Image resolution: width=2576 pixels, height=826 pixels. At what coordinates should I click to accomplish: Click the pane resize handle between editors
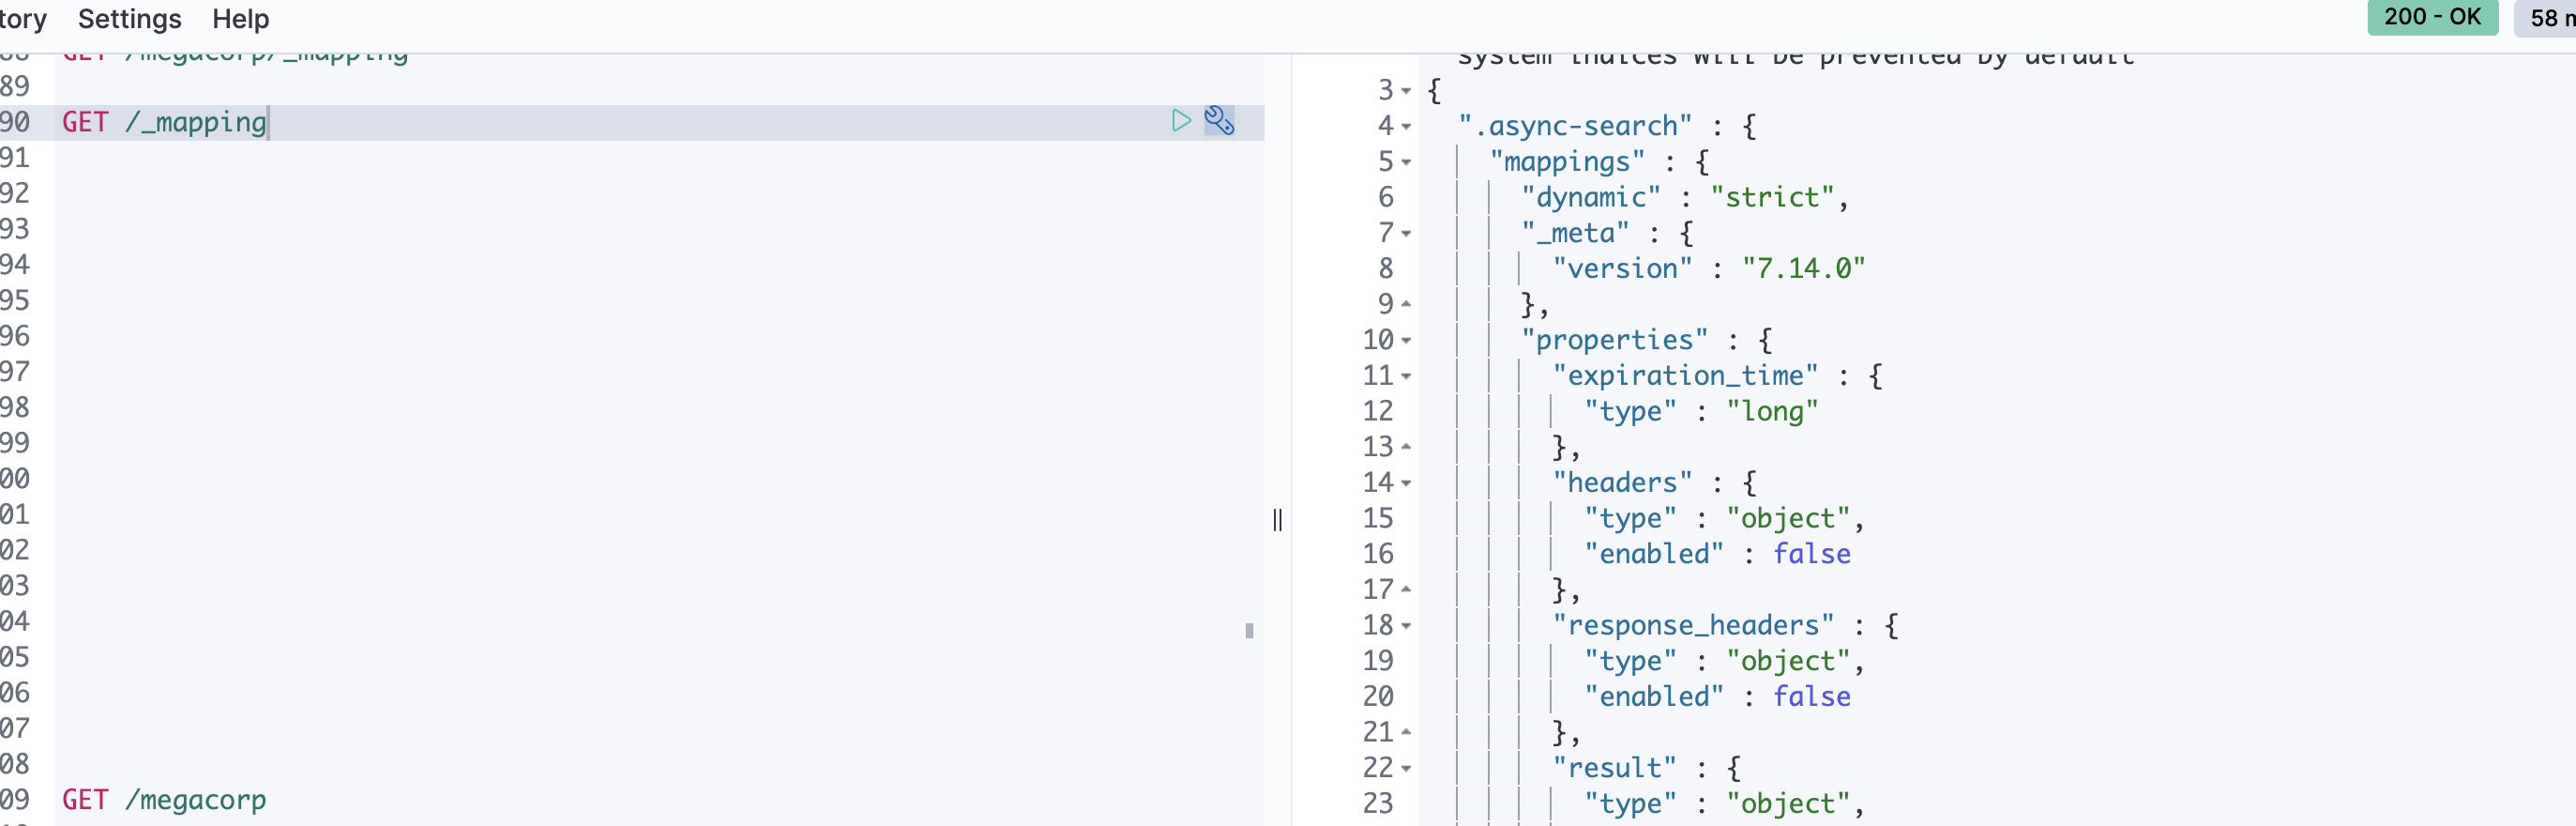pyautogui.click(x=1277, y=519)
